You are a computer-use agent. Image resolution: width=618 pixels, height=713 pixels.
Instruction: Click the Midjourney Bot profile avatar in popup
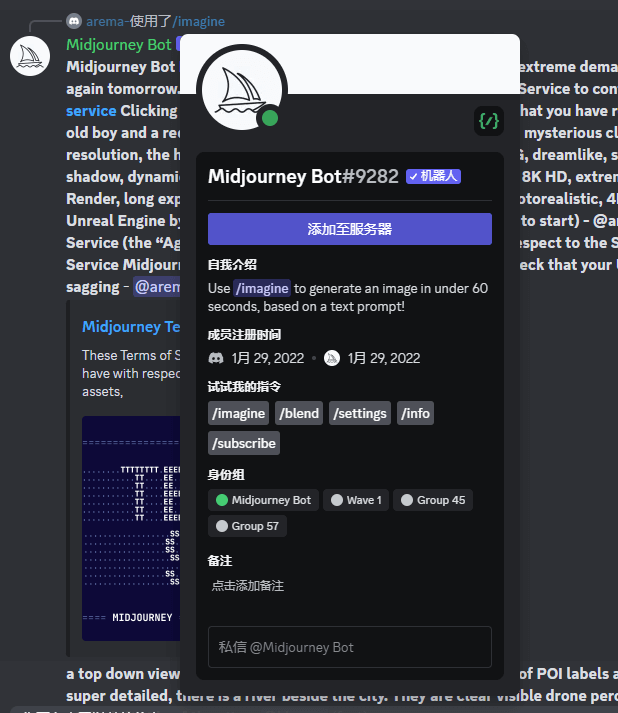coord(242,90)
